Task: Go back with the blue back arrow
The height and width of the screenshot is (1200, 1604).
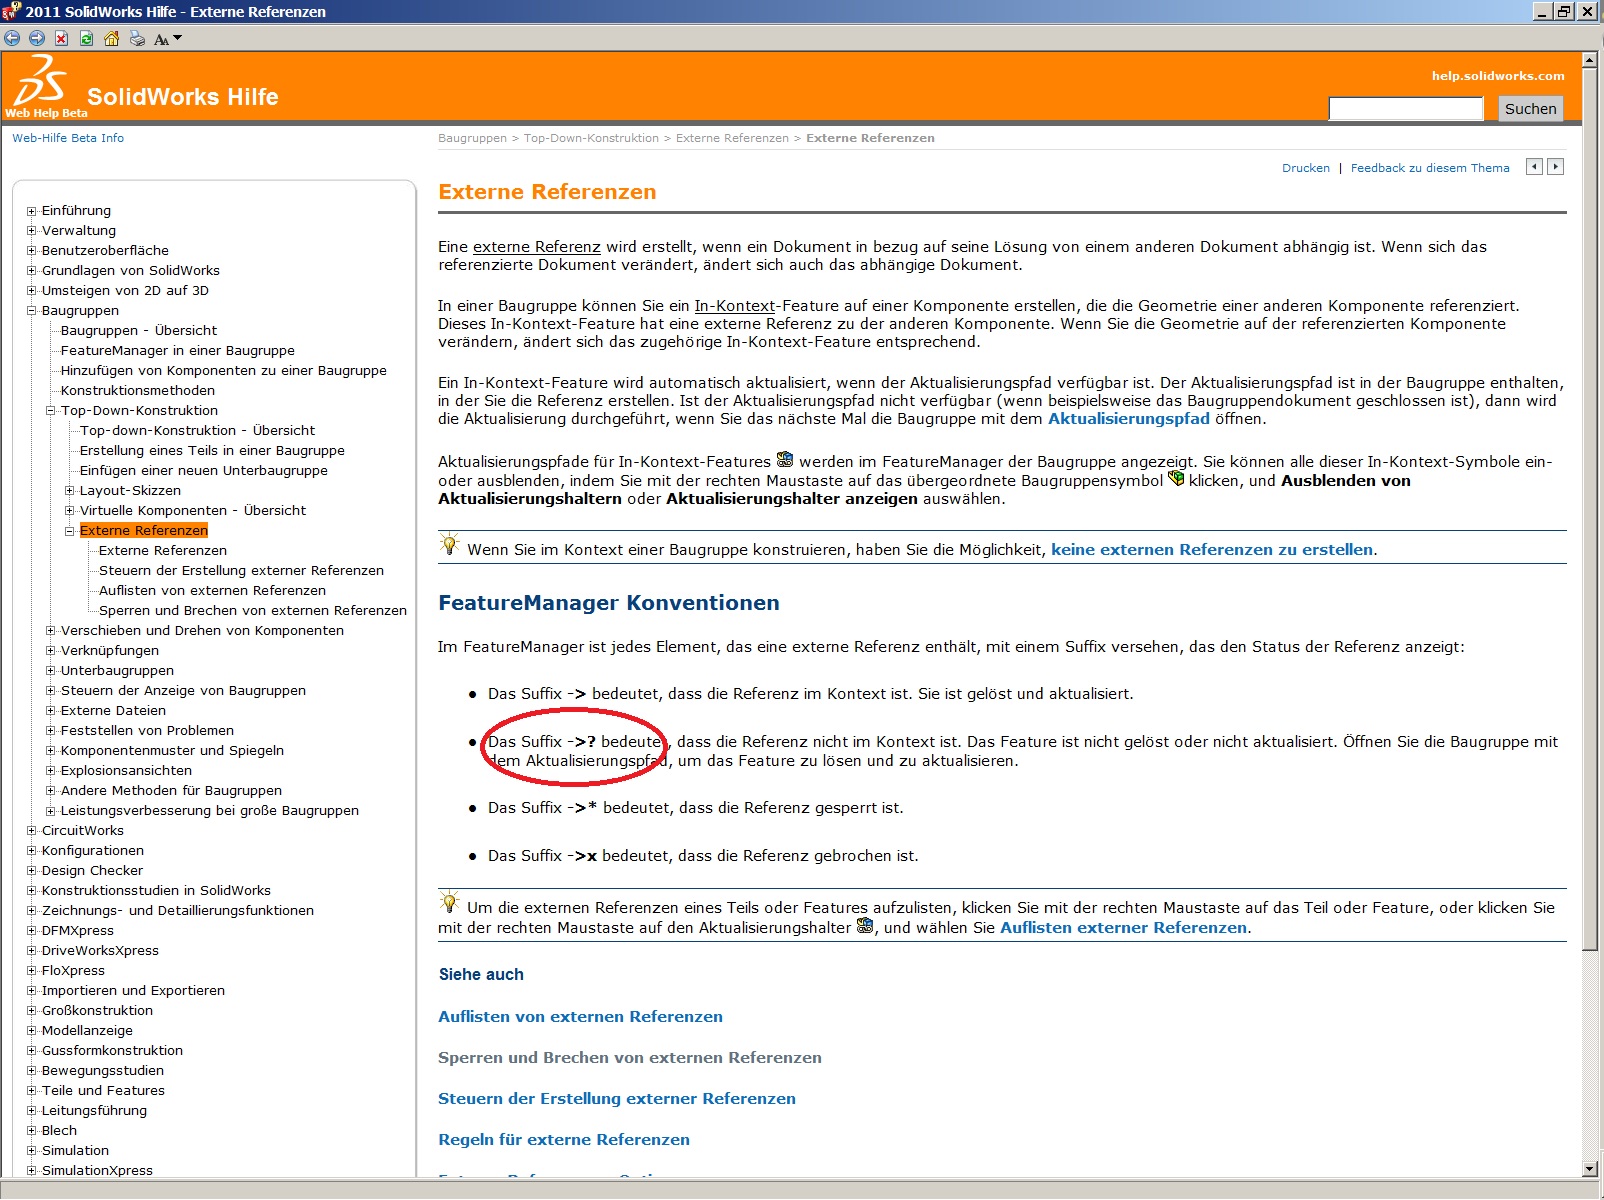Action: pos(12,38)
